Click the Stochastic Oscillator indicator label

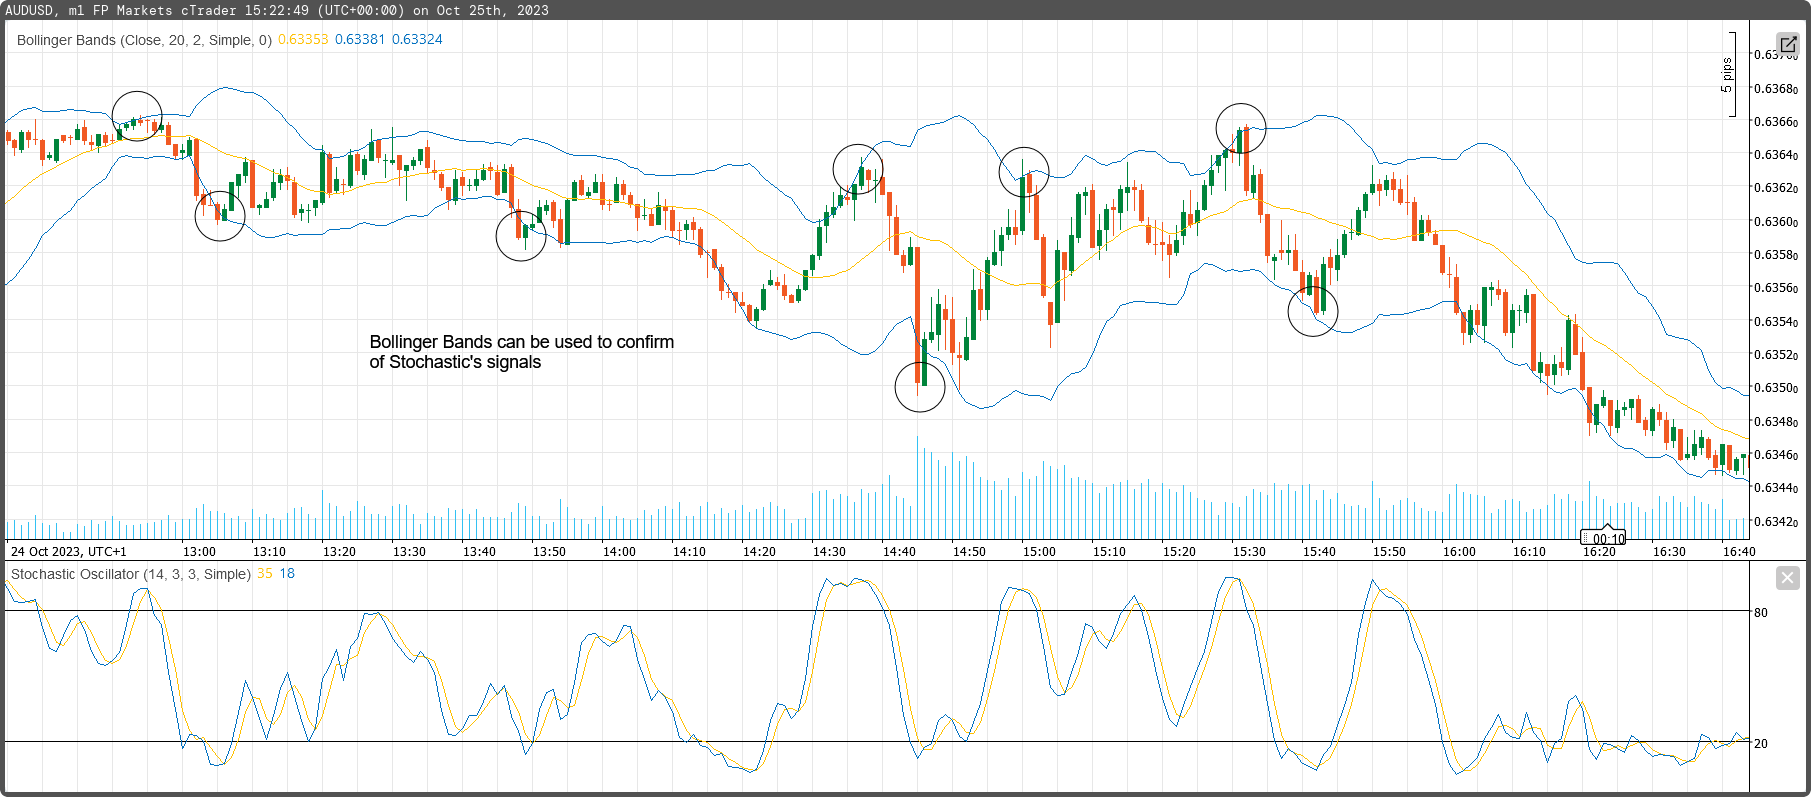130,574
